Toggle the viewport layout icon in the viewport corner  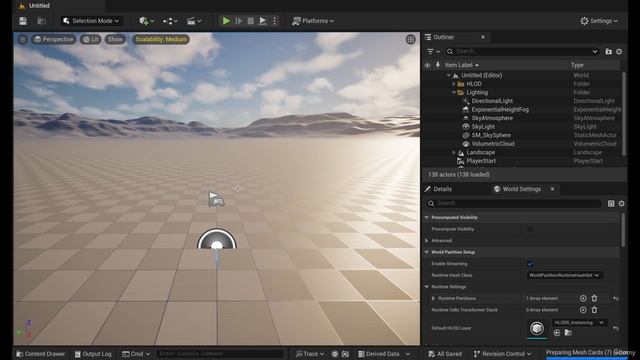point(410,39)
